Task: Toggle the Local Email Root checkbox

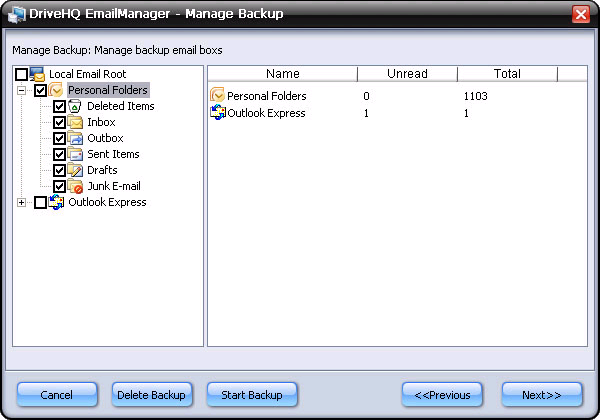Action: 22,74
